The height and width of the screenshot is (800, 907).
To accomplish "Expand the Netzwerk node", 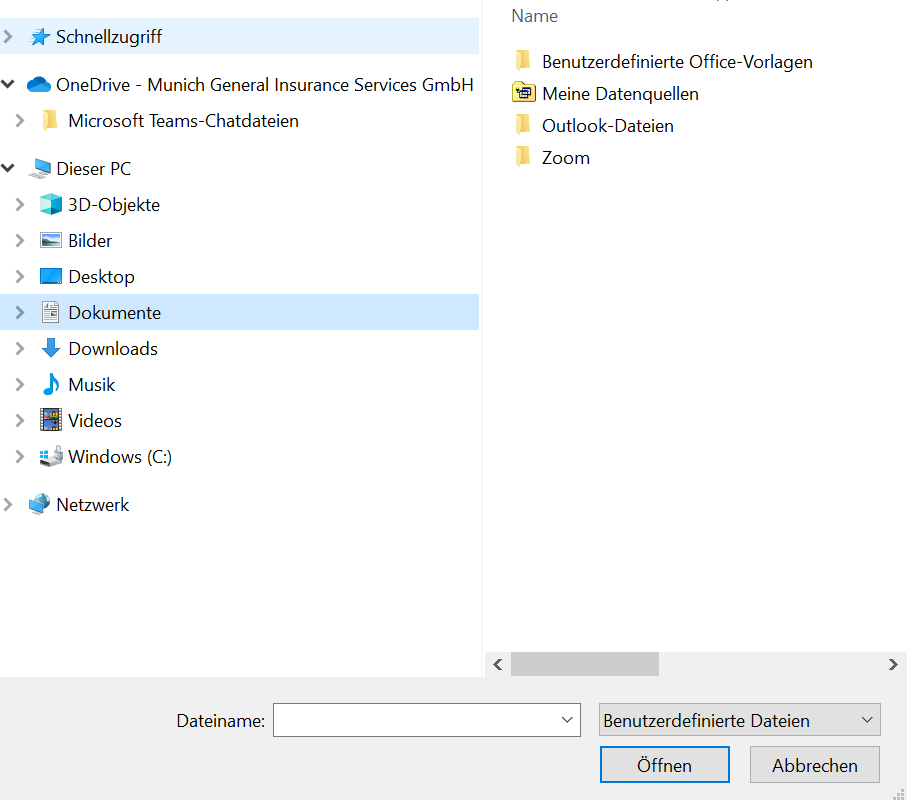I will point(8,504).
